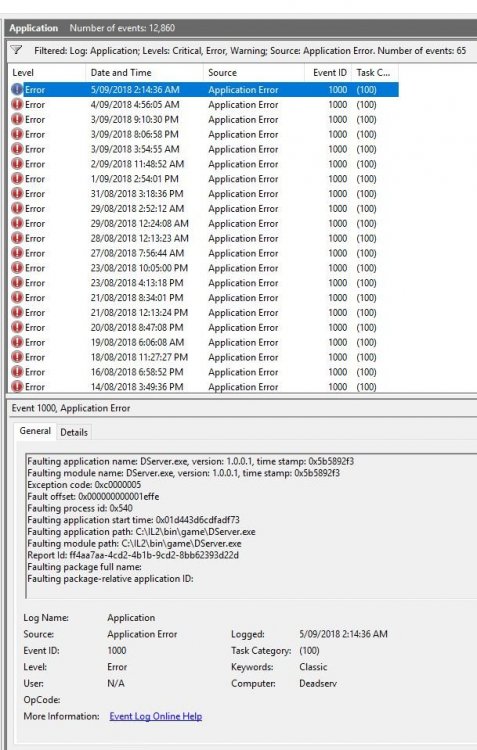This screenshot has width=477, height=750.
Task: Click the Event 1000, Application Error header
Action: tap(71, 408)
